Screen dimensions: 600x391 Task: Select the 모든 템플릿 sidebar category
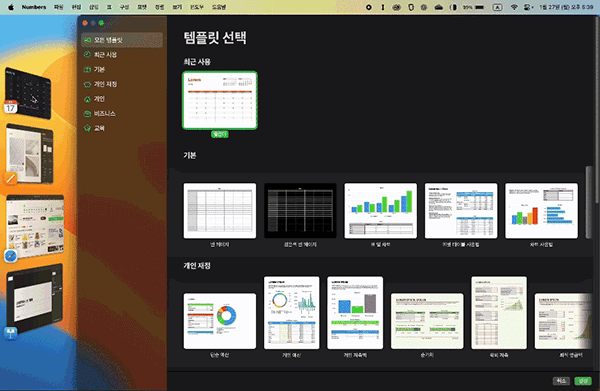122,40
